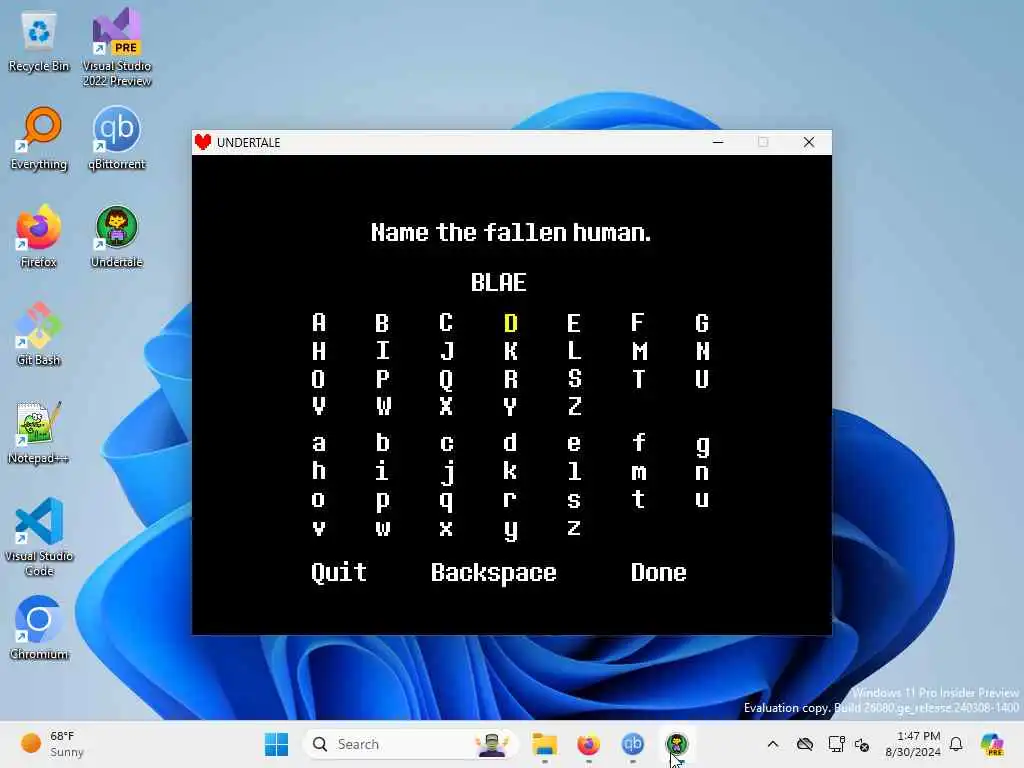Pick lowercase letter a
The height and width of the screenshot is (768, 1024).
click(x=319, y=443)
